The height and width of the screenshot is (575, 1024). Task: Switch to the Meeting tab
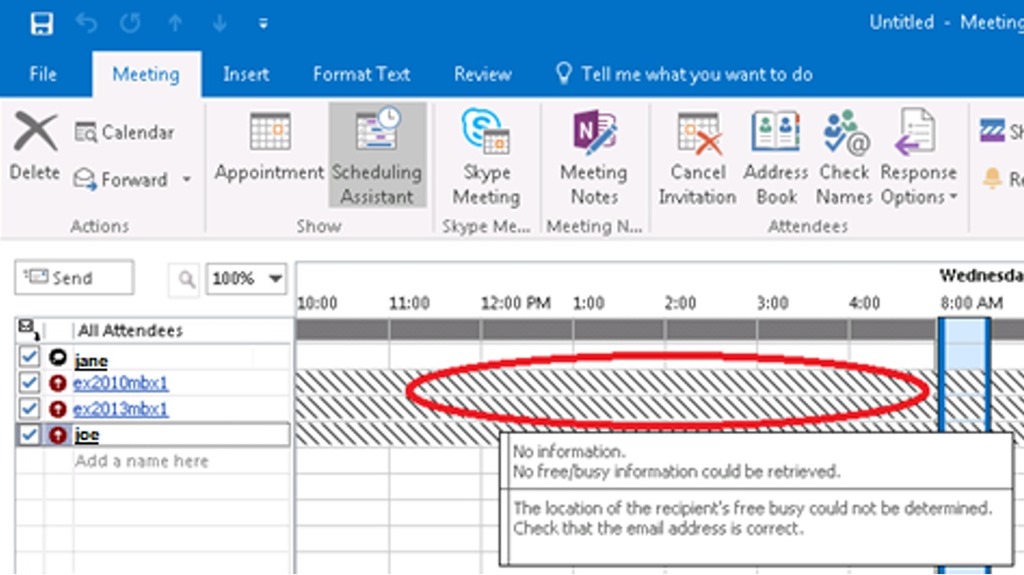pyautogui.click(x=146, y=74)
